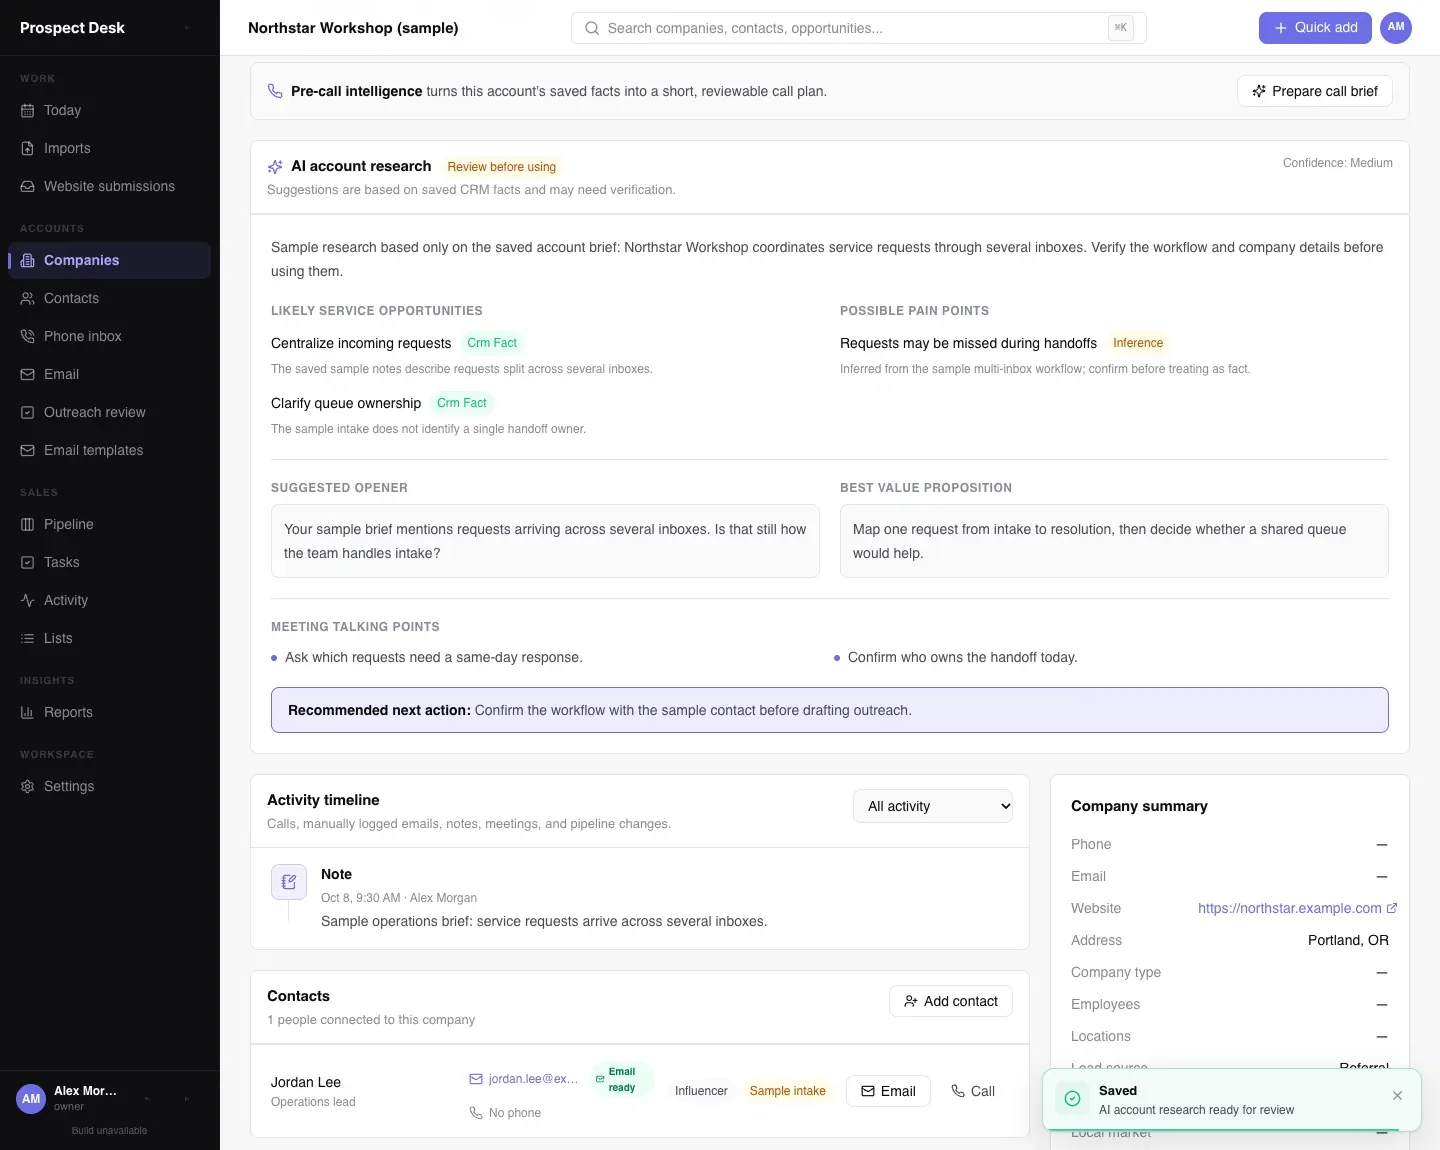Click the Activity pulse icon
The width and height of the screenshot is (1440, 1150).
pyautogui.click(x=28, y=600)
